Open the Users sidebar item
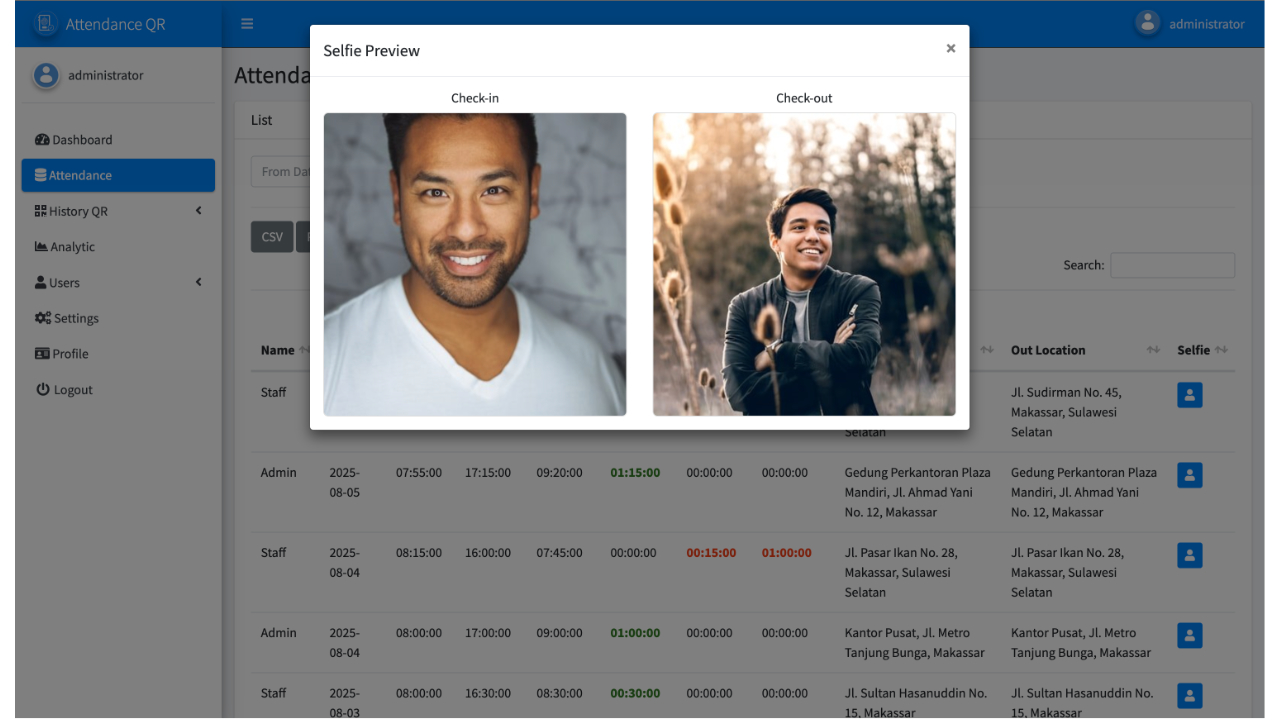This screenshot has width=1280, height=720. (118, 283)
